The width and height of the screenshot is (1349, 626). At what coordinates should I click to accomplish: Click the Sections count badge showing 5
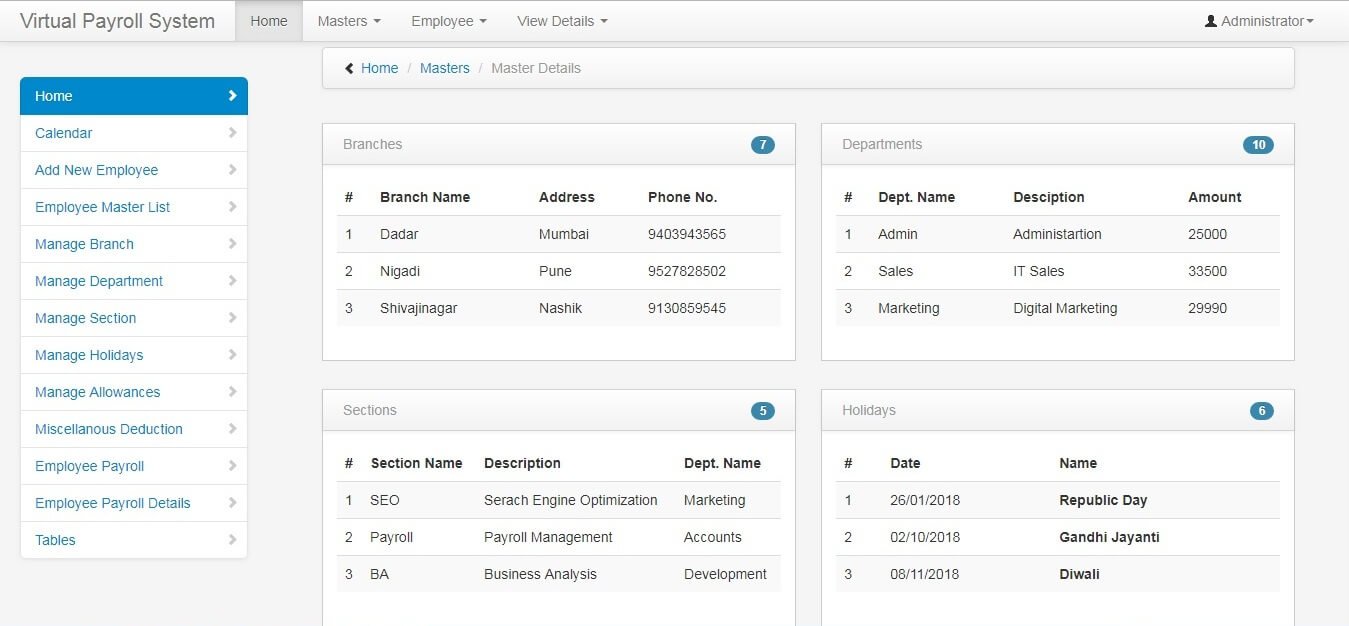click(762, 411)
